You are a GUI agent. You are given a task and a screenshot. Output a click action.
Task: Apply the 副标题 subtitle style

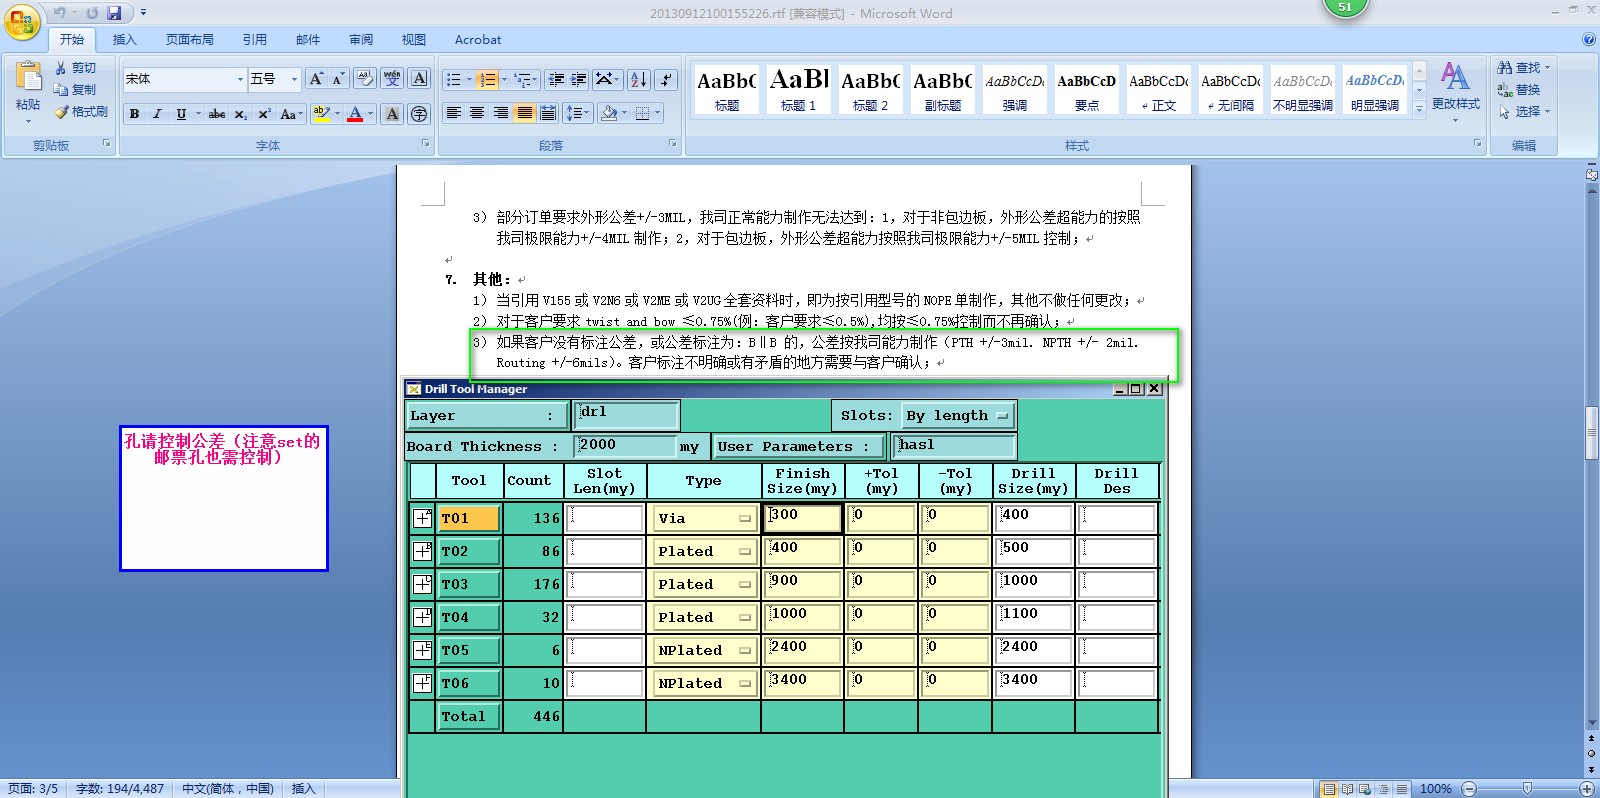tap(943, 89)
